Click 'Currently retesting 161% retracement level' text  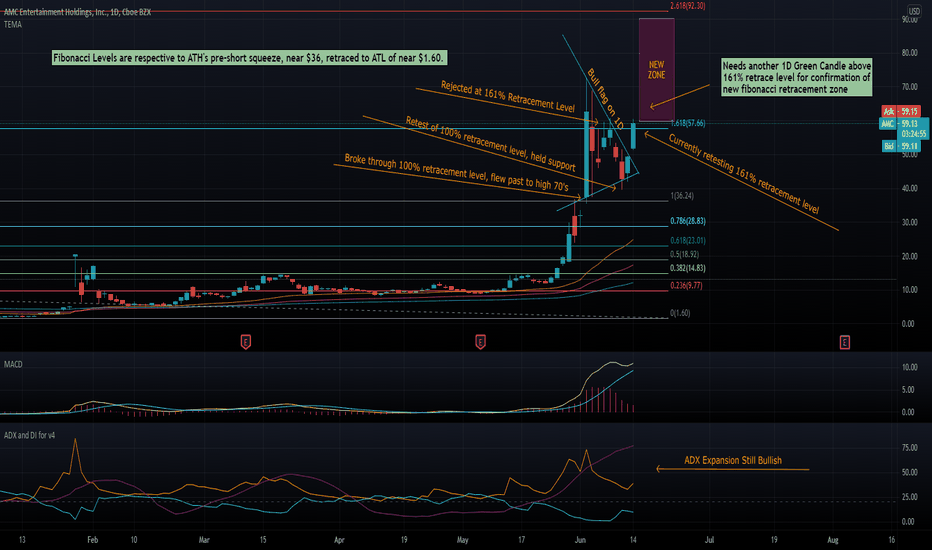click(744, 174)
